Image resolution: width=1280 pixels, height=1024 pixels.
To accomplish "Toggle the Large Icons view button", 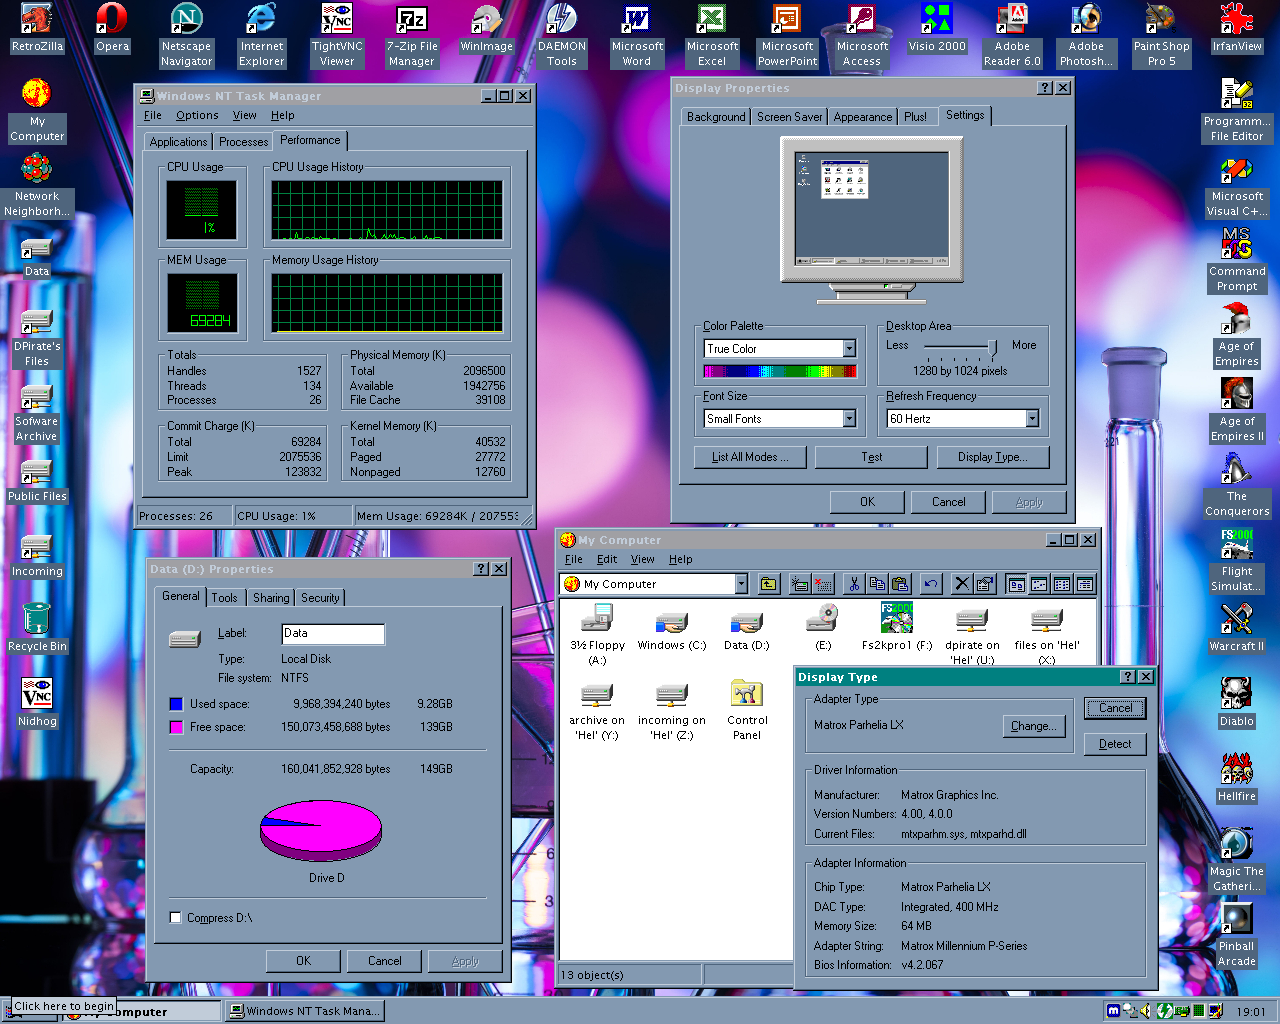I will click(x=1016, y=584).
